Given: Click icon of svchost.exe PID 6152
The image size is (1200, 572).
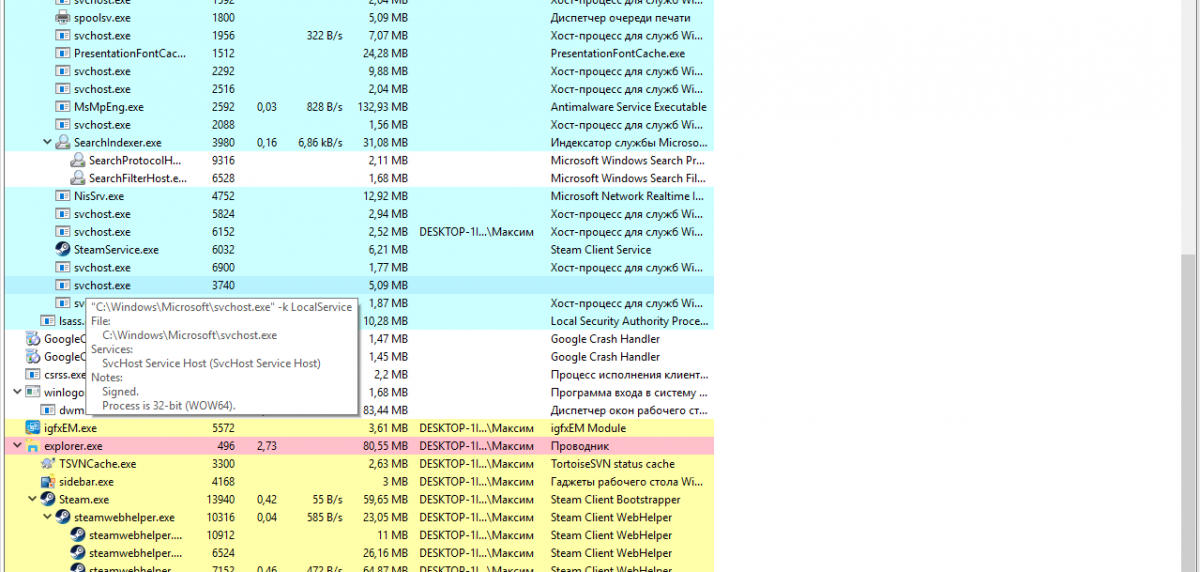Looking at the screenshot, I should click(63, 232).
